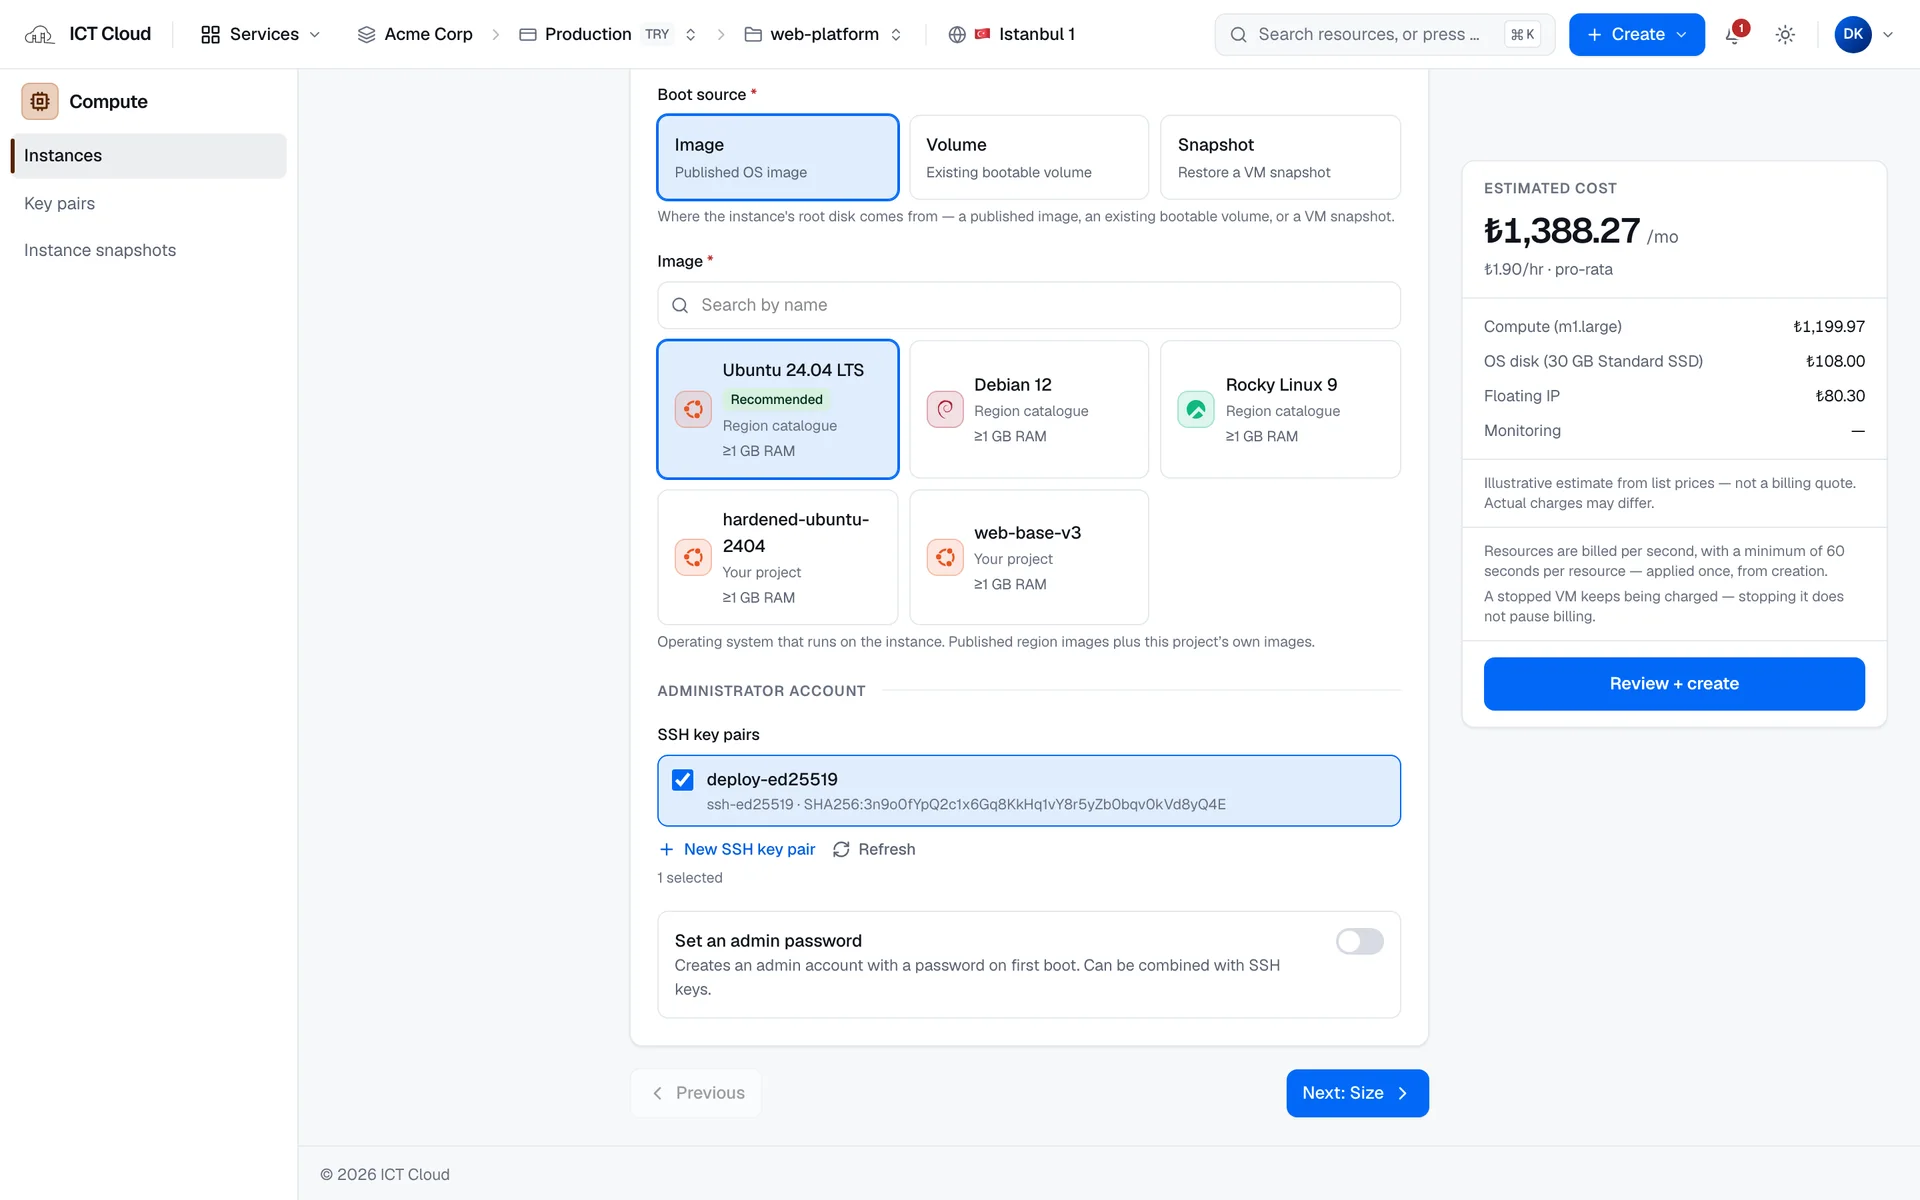The image size is (1920, 1200).
Task: Click the plus icon for new SSH key
Action: (x=666, y=849)
